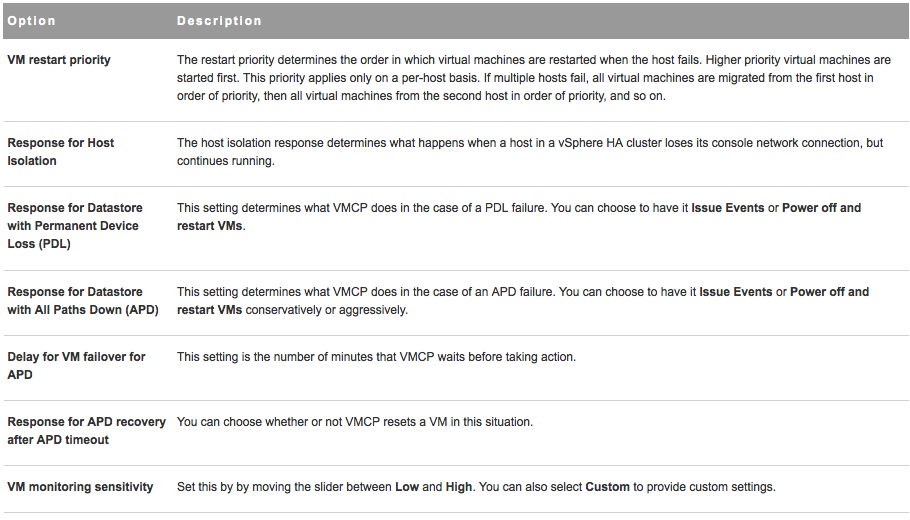This screenshot has width=910, height=520.
Task: Click the Option column header
Action: 32,20
